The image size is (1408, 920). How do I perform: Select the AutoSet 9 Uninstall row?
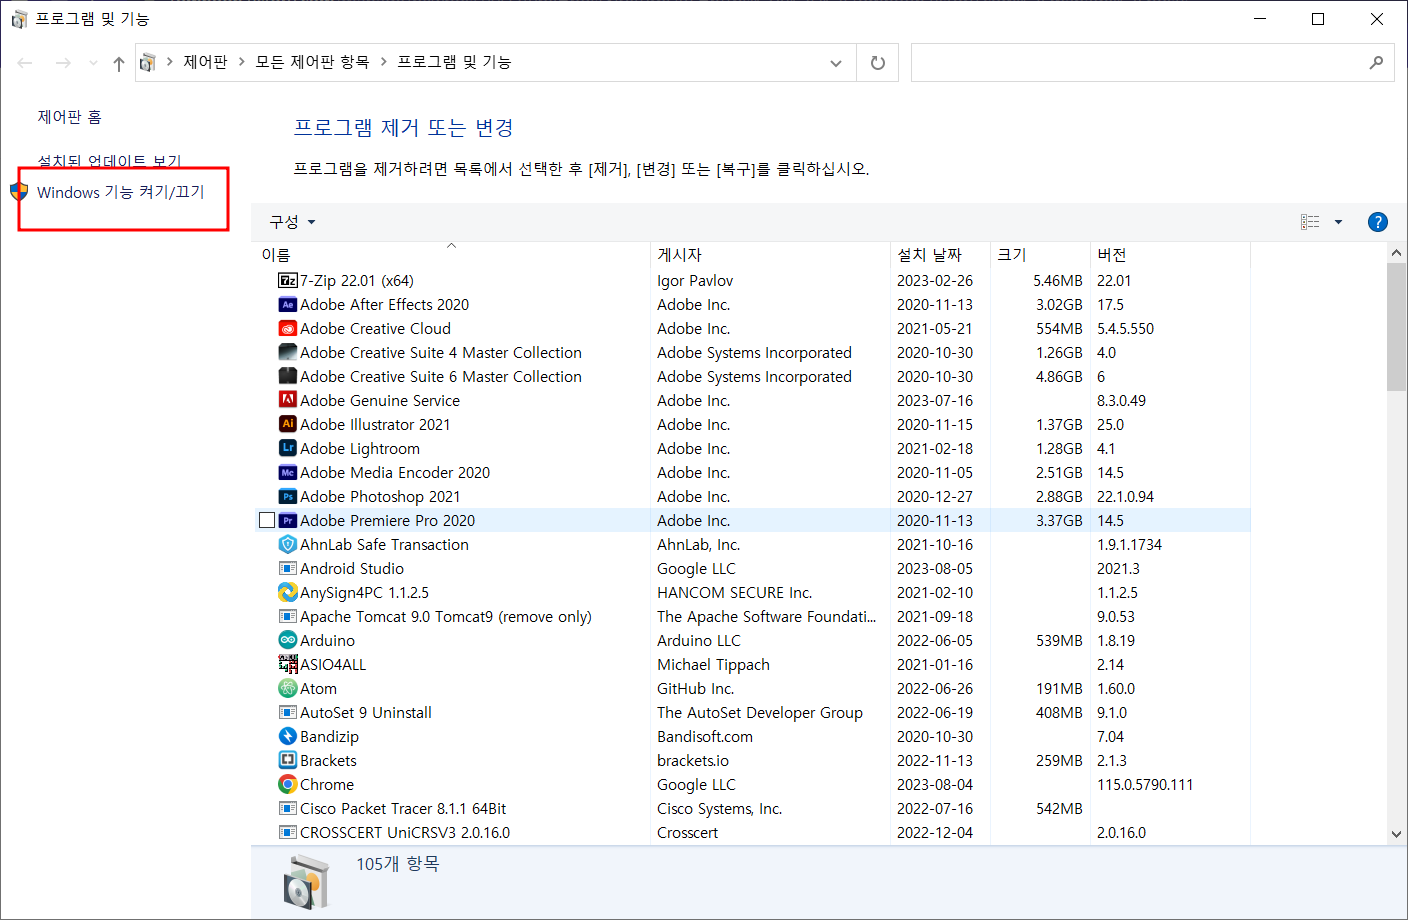(x=753, y=712)
